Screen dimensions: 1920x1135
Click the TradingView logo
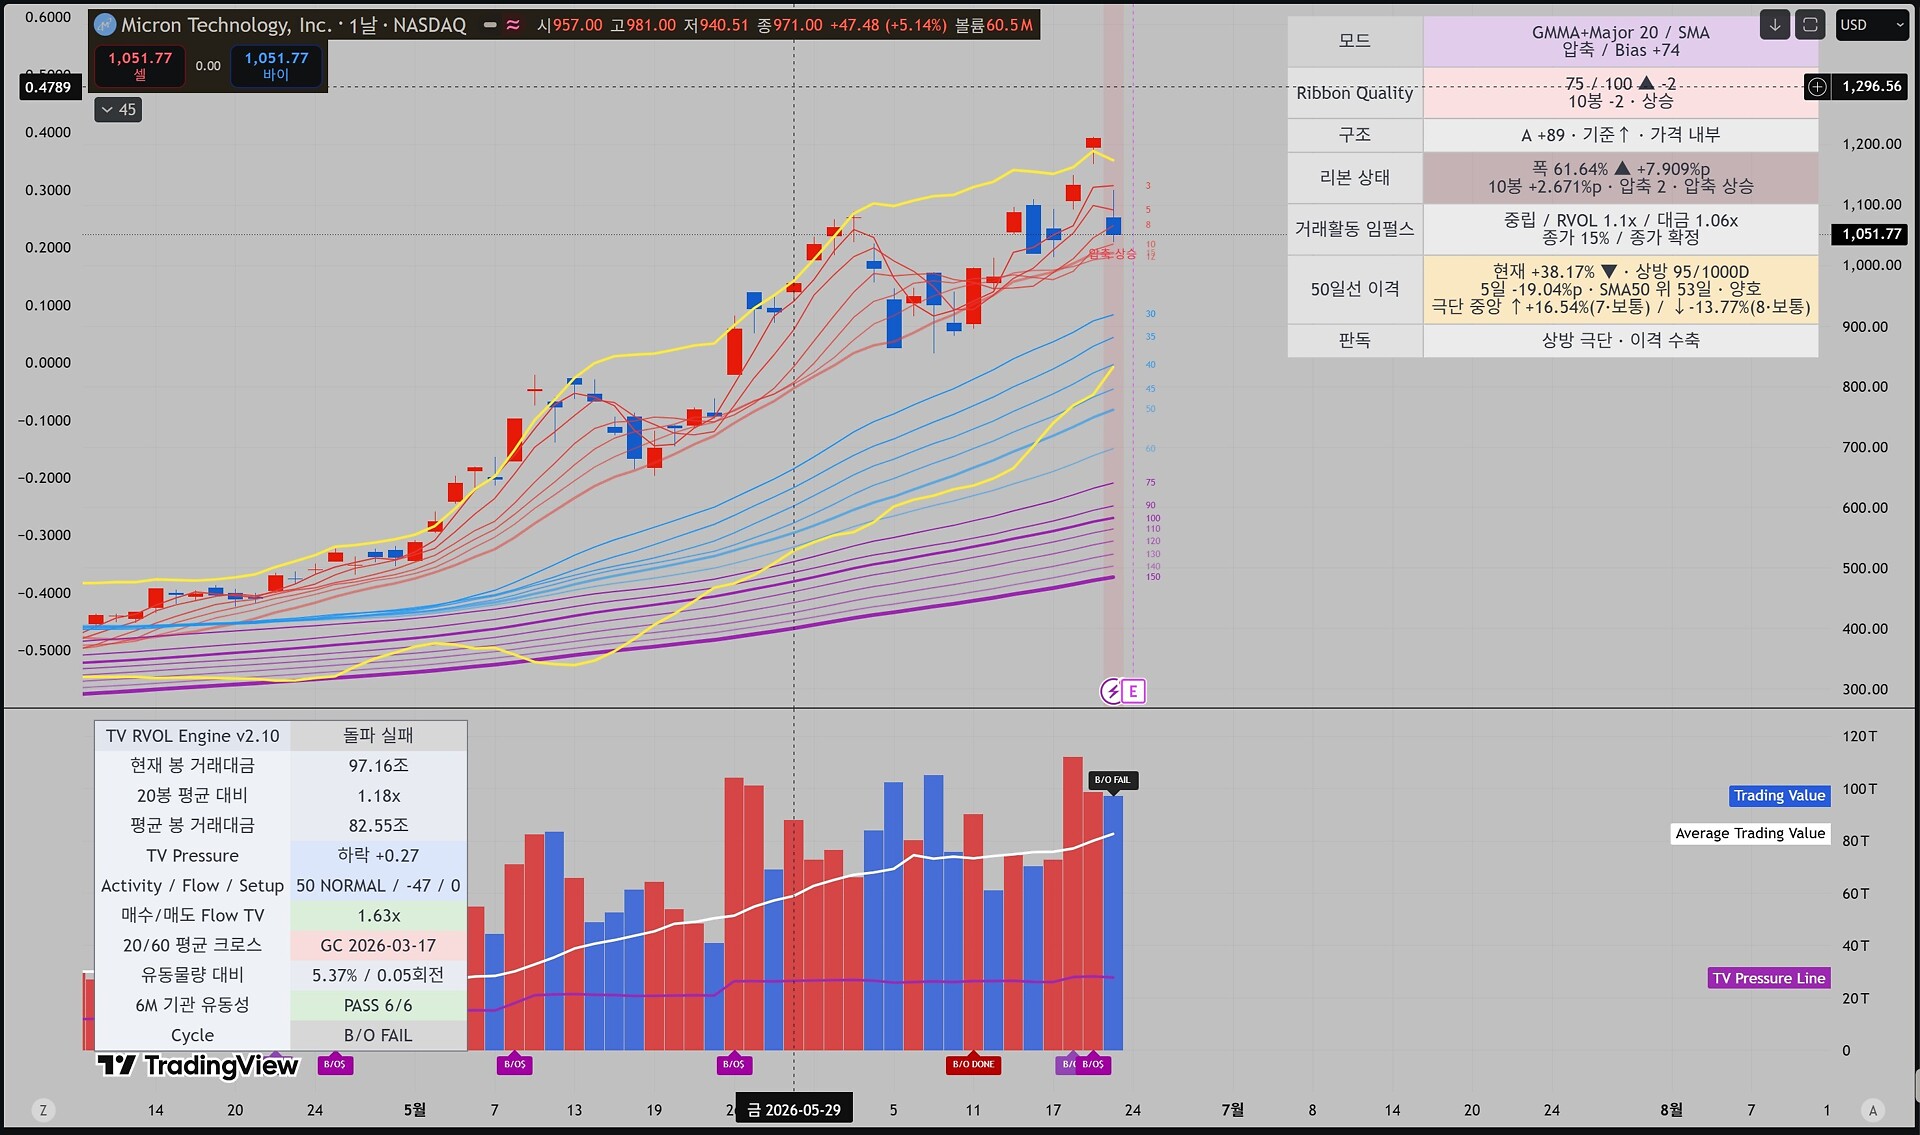(x=198, y=1066)
